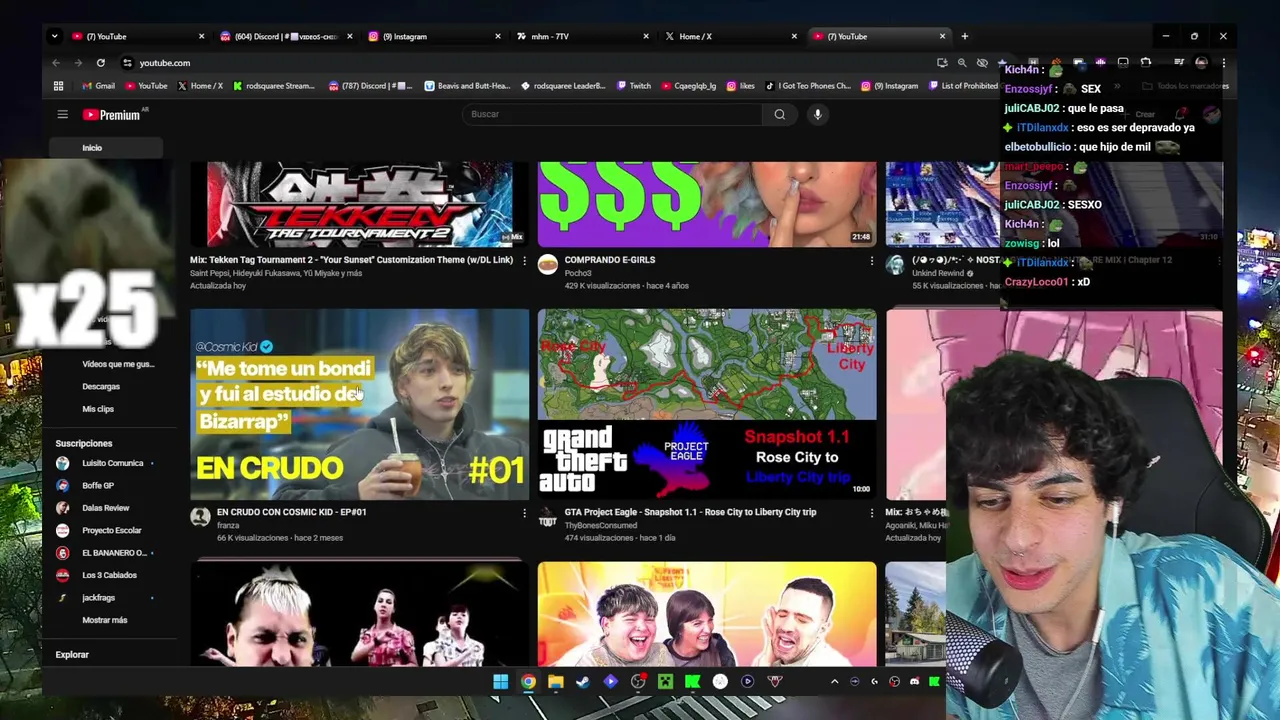The width and height of the screenshot is (1280, 720).
Task: Open the YouTube hamburger guide menu
Action: click(62, 114)
